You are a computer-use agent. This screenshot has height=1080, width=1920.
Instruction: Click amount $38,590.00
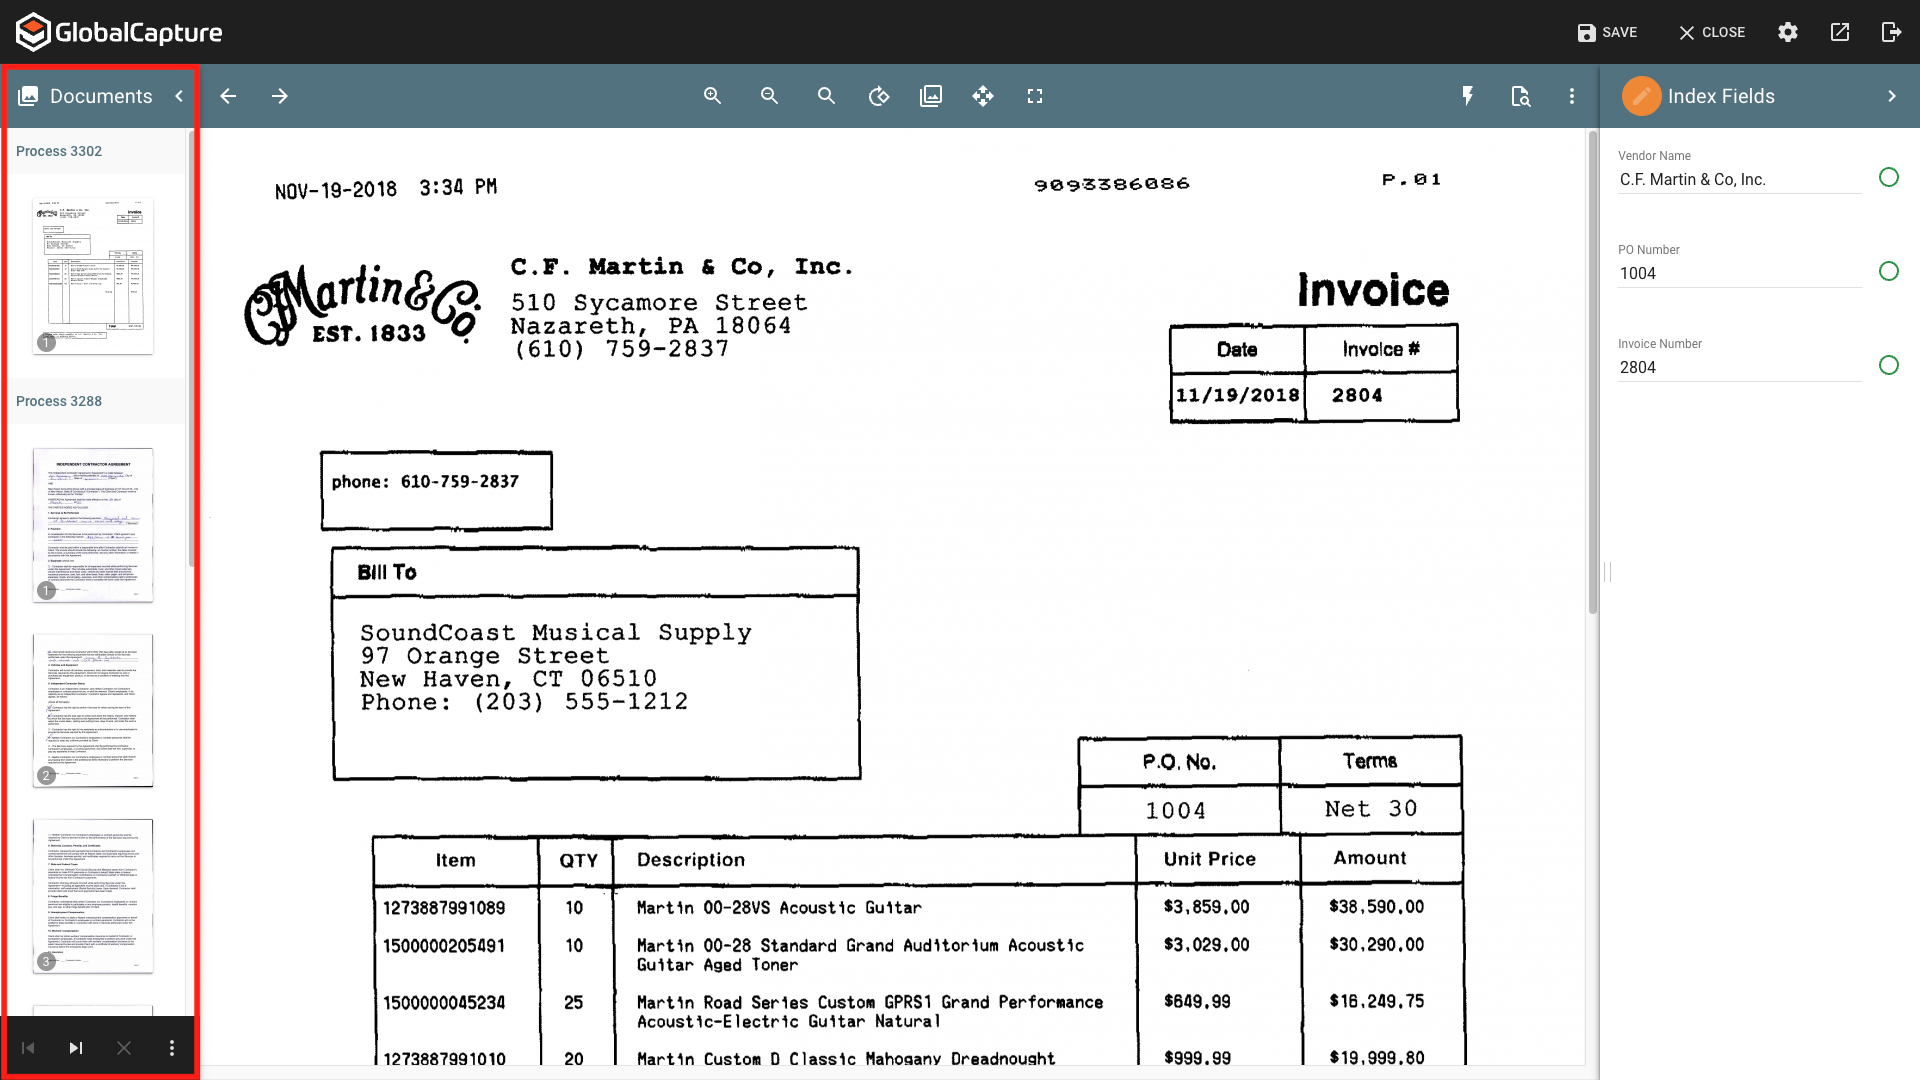click(1377, 907)
